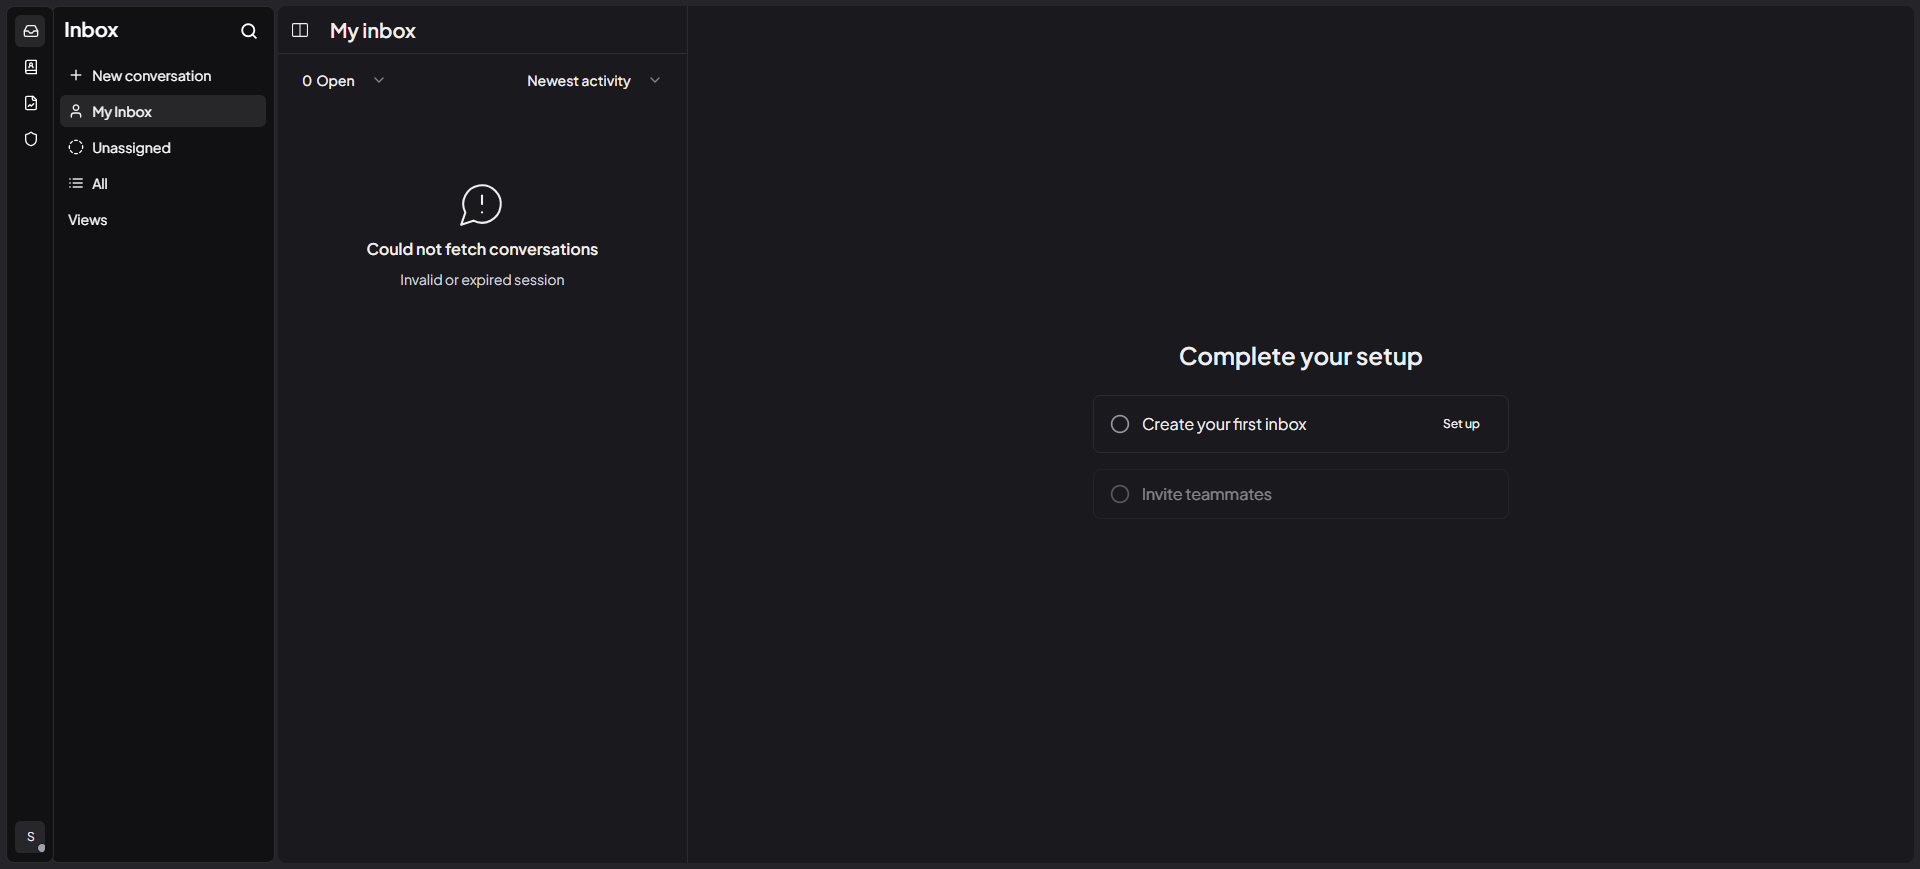Select My Inbox in the sidebar
Screen dimensions: 1920x869
pos(163,111)
